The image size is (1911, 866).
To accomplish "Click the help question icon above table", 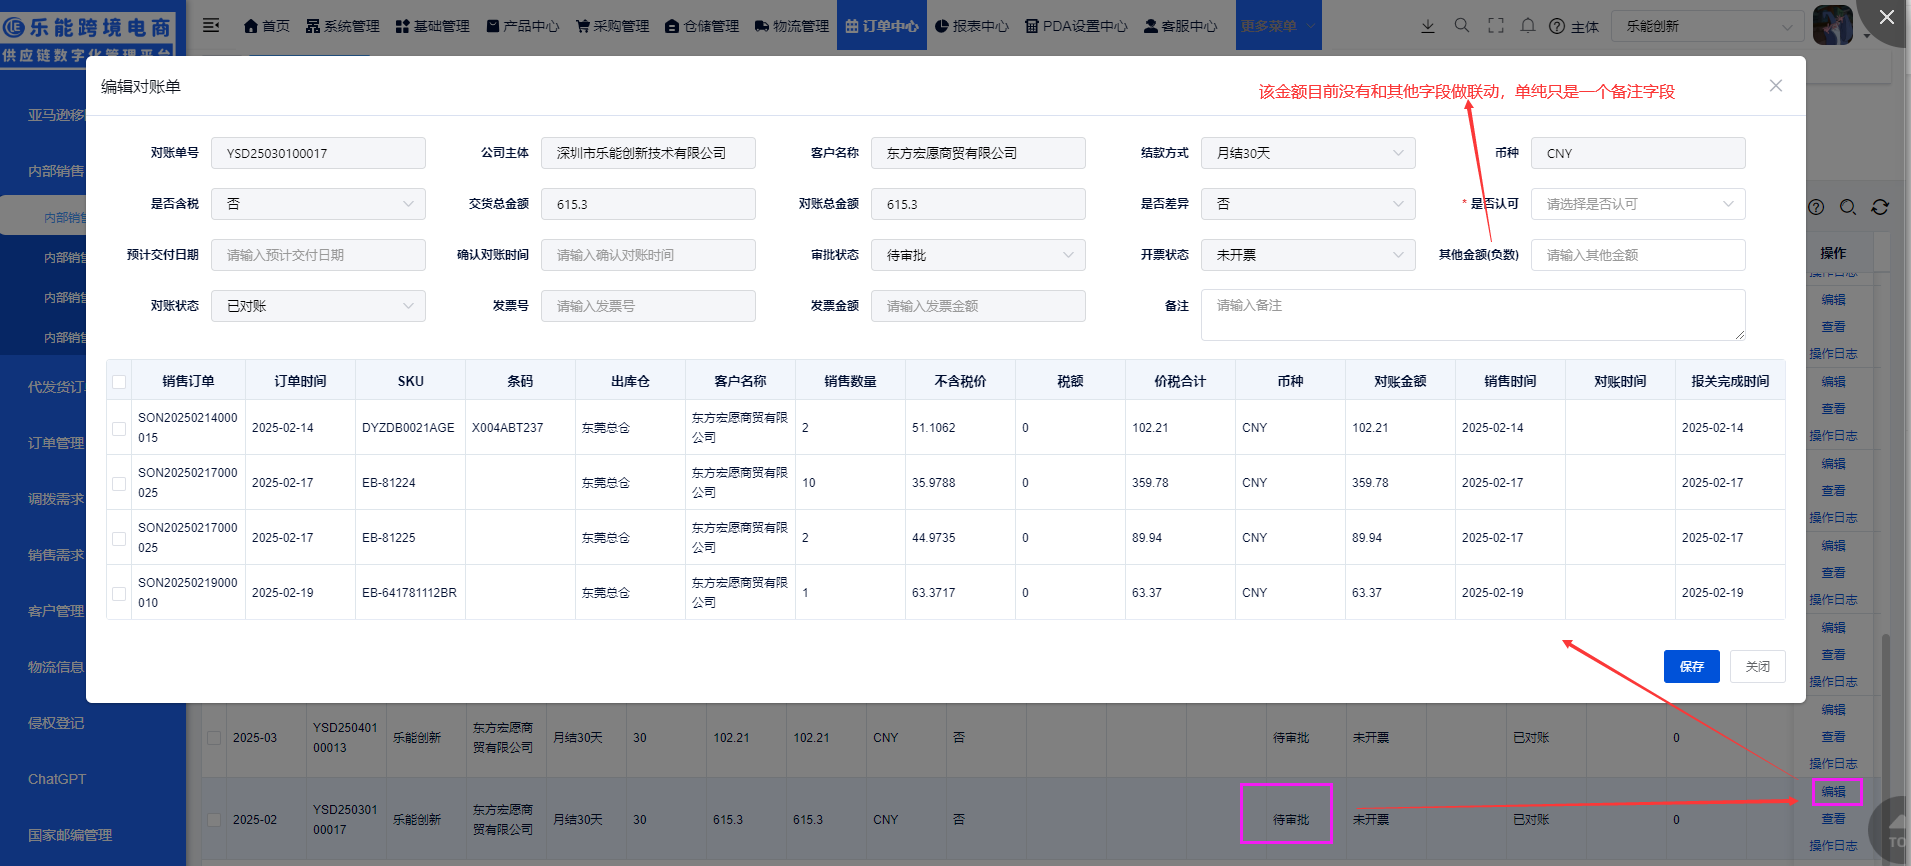I will (x=1816, y=207).
